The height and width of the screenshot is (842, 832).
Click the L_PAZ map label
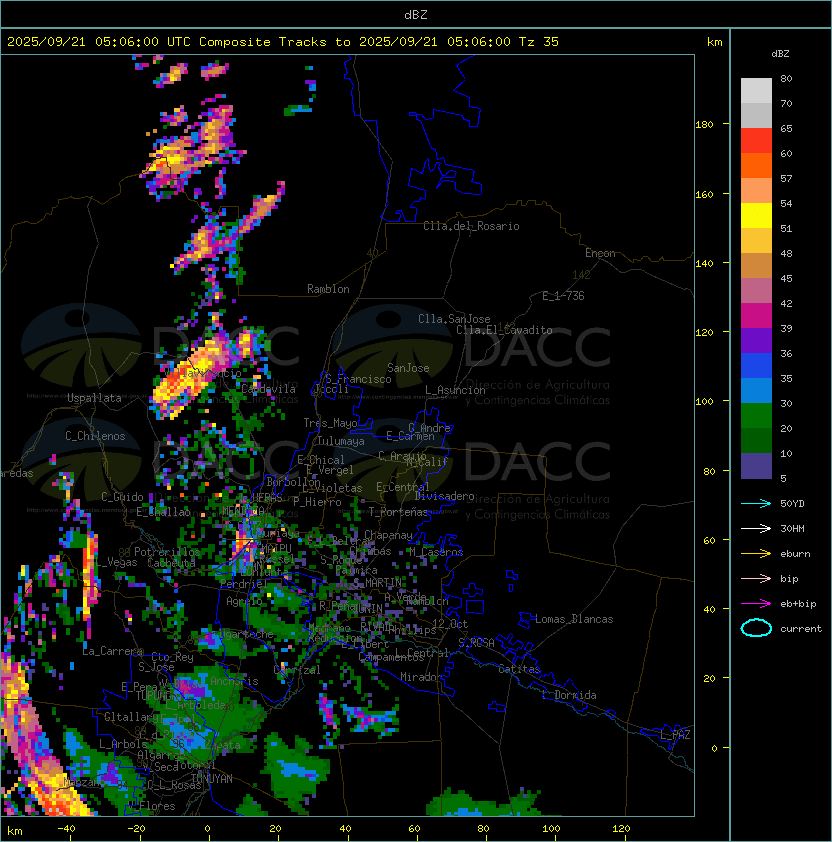(x=675, y=735)
